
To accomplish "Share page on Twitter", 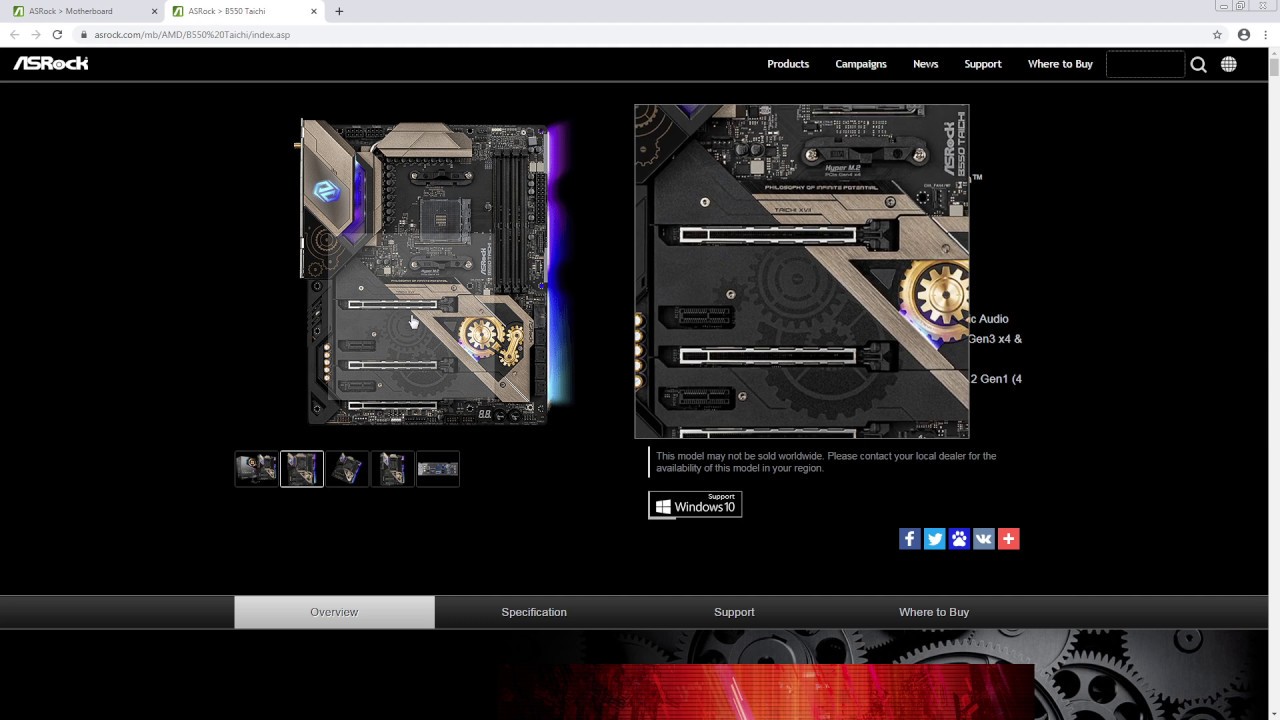I will pyautogui.click(x=934, y=539).
